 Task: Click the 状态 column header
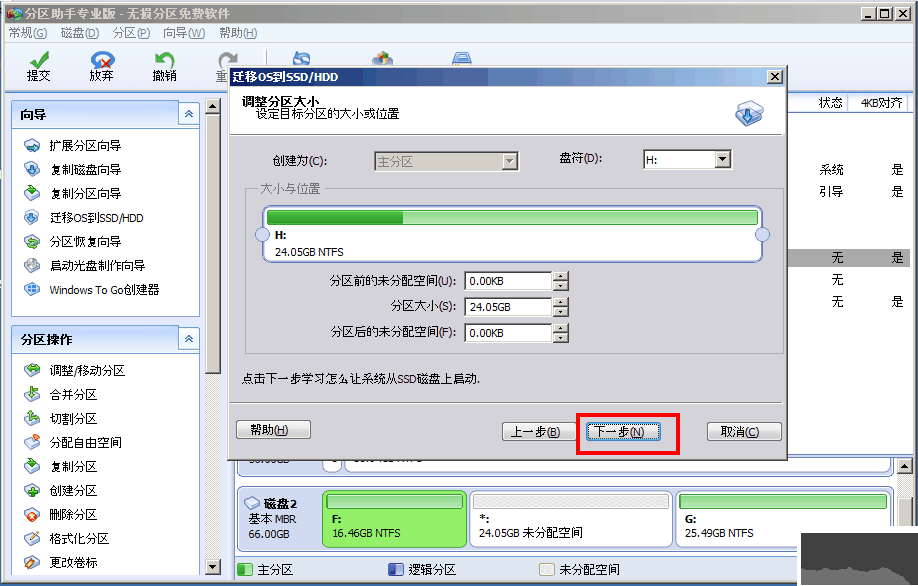830,103
